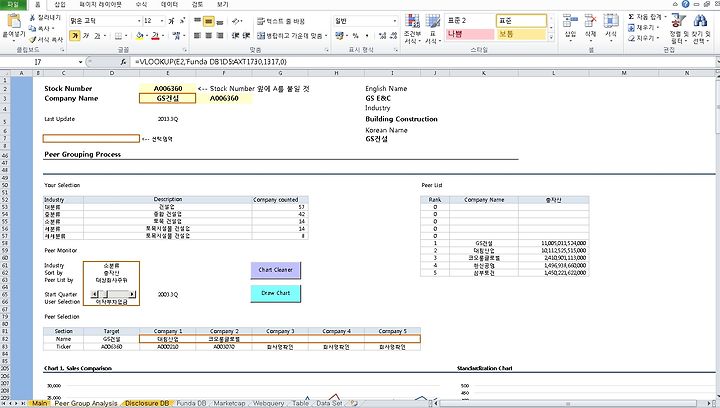
Task: Select the empty orange-bordered selection cell
Action: coord(91,139)
